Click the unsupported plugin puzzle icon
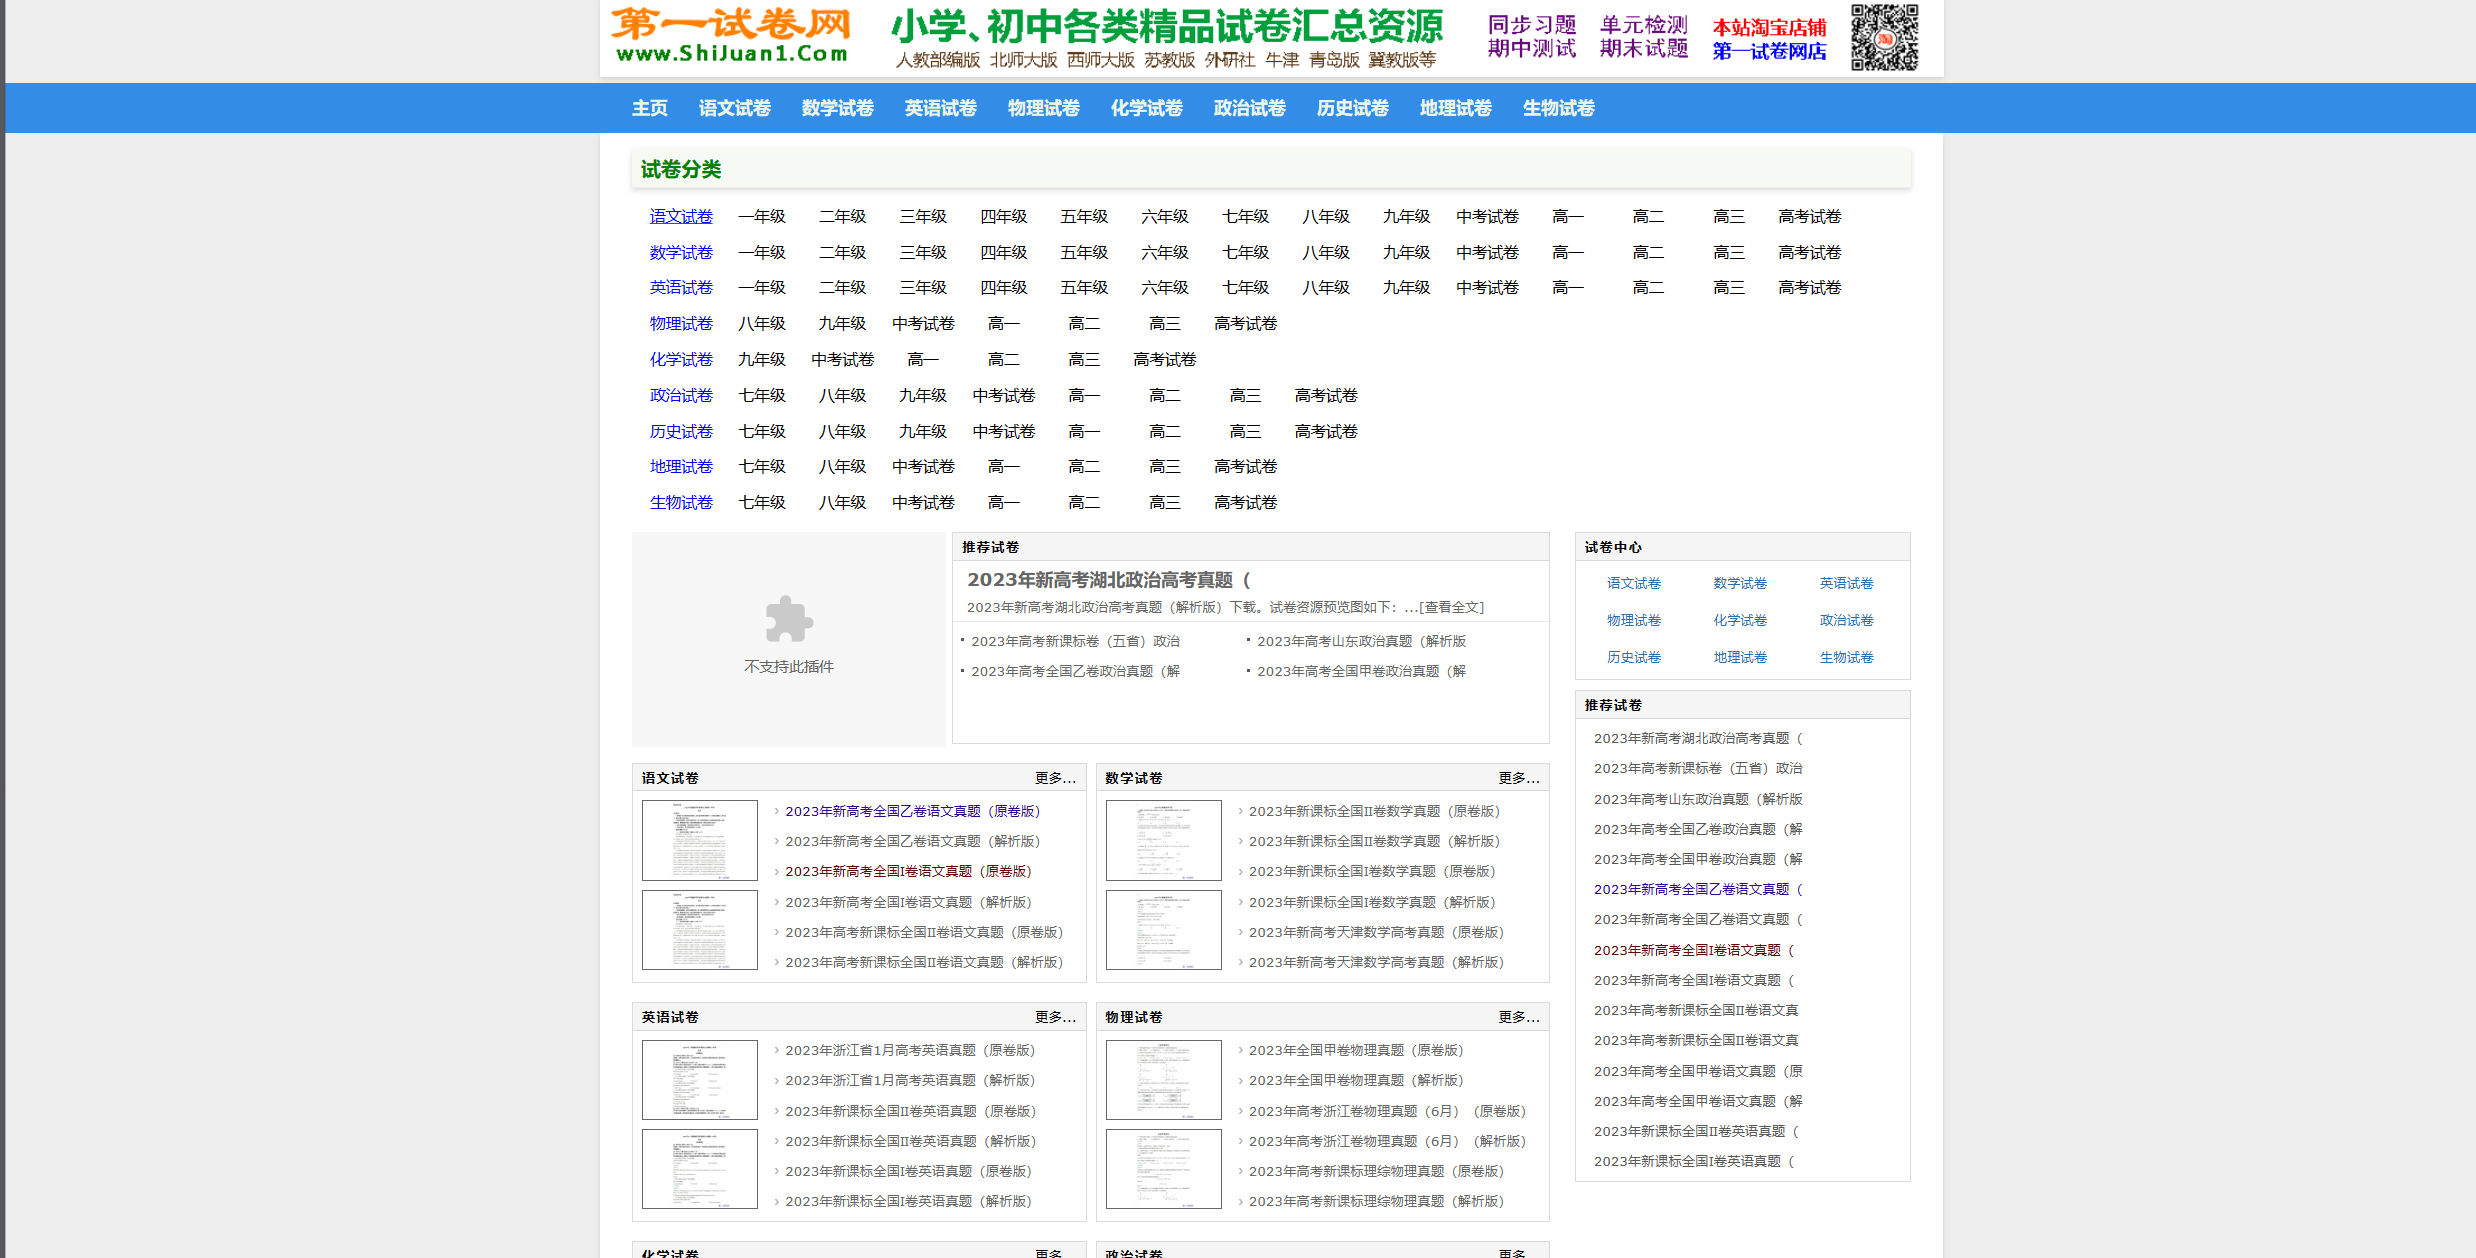Image resolution: width=2476 pixels, height=1258 pixels. 789,619
